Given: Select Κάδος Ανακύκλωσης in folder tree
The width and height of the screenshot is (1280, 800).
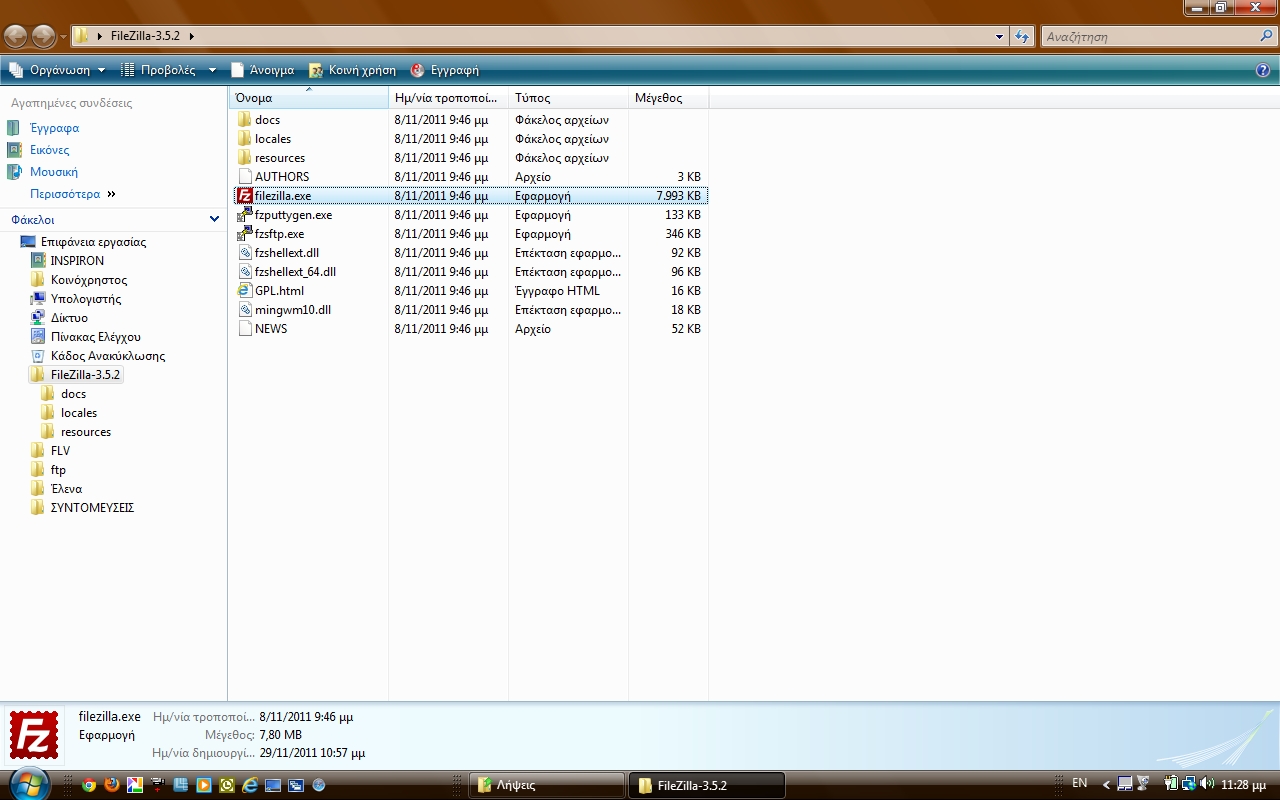Looking at the screenshot, I should pyautogui.click(x=108, y=356).
